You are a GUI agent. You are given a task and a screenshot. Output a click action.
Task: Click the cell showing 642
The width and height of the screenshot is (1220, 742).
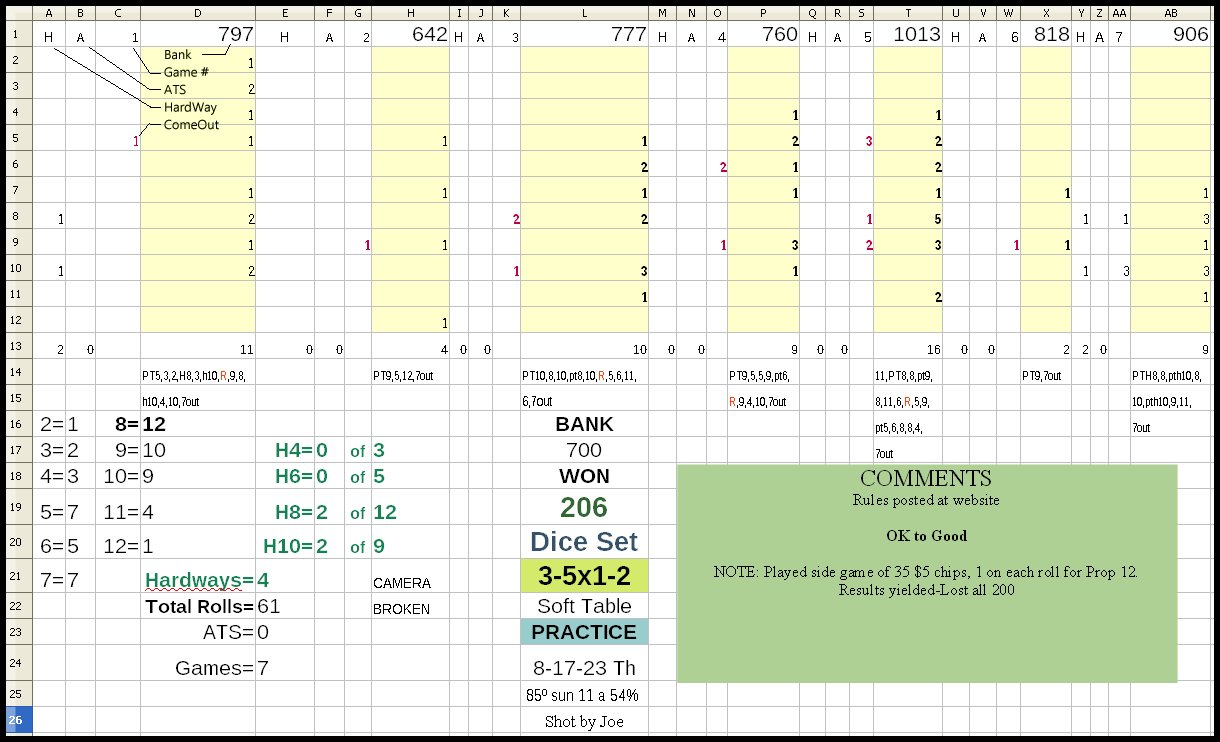tap(409, 34)
